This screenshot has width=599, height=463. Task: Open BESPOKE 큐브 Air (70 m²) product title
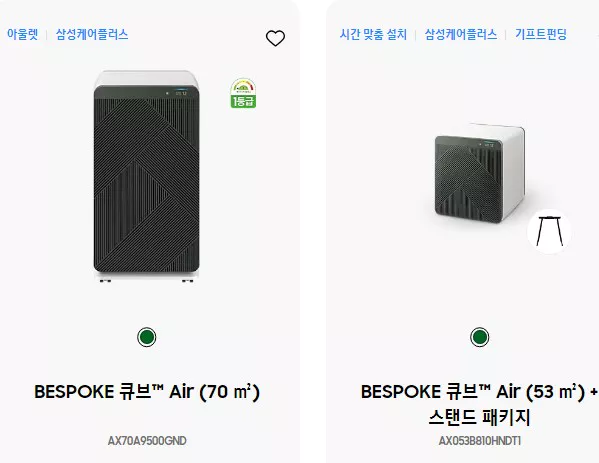(147, 392)
